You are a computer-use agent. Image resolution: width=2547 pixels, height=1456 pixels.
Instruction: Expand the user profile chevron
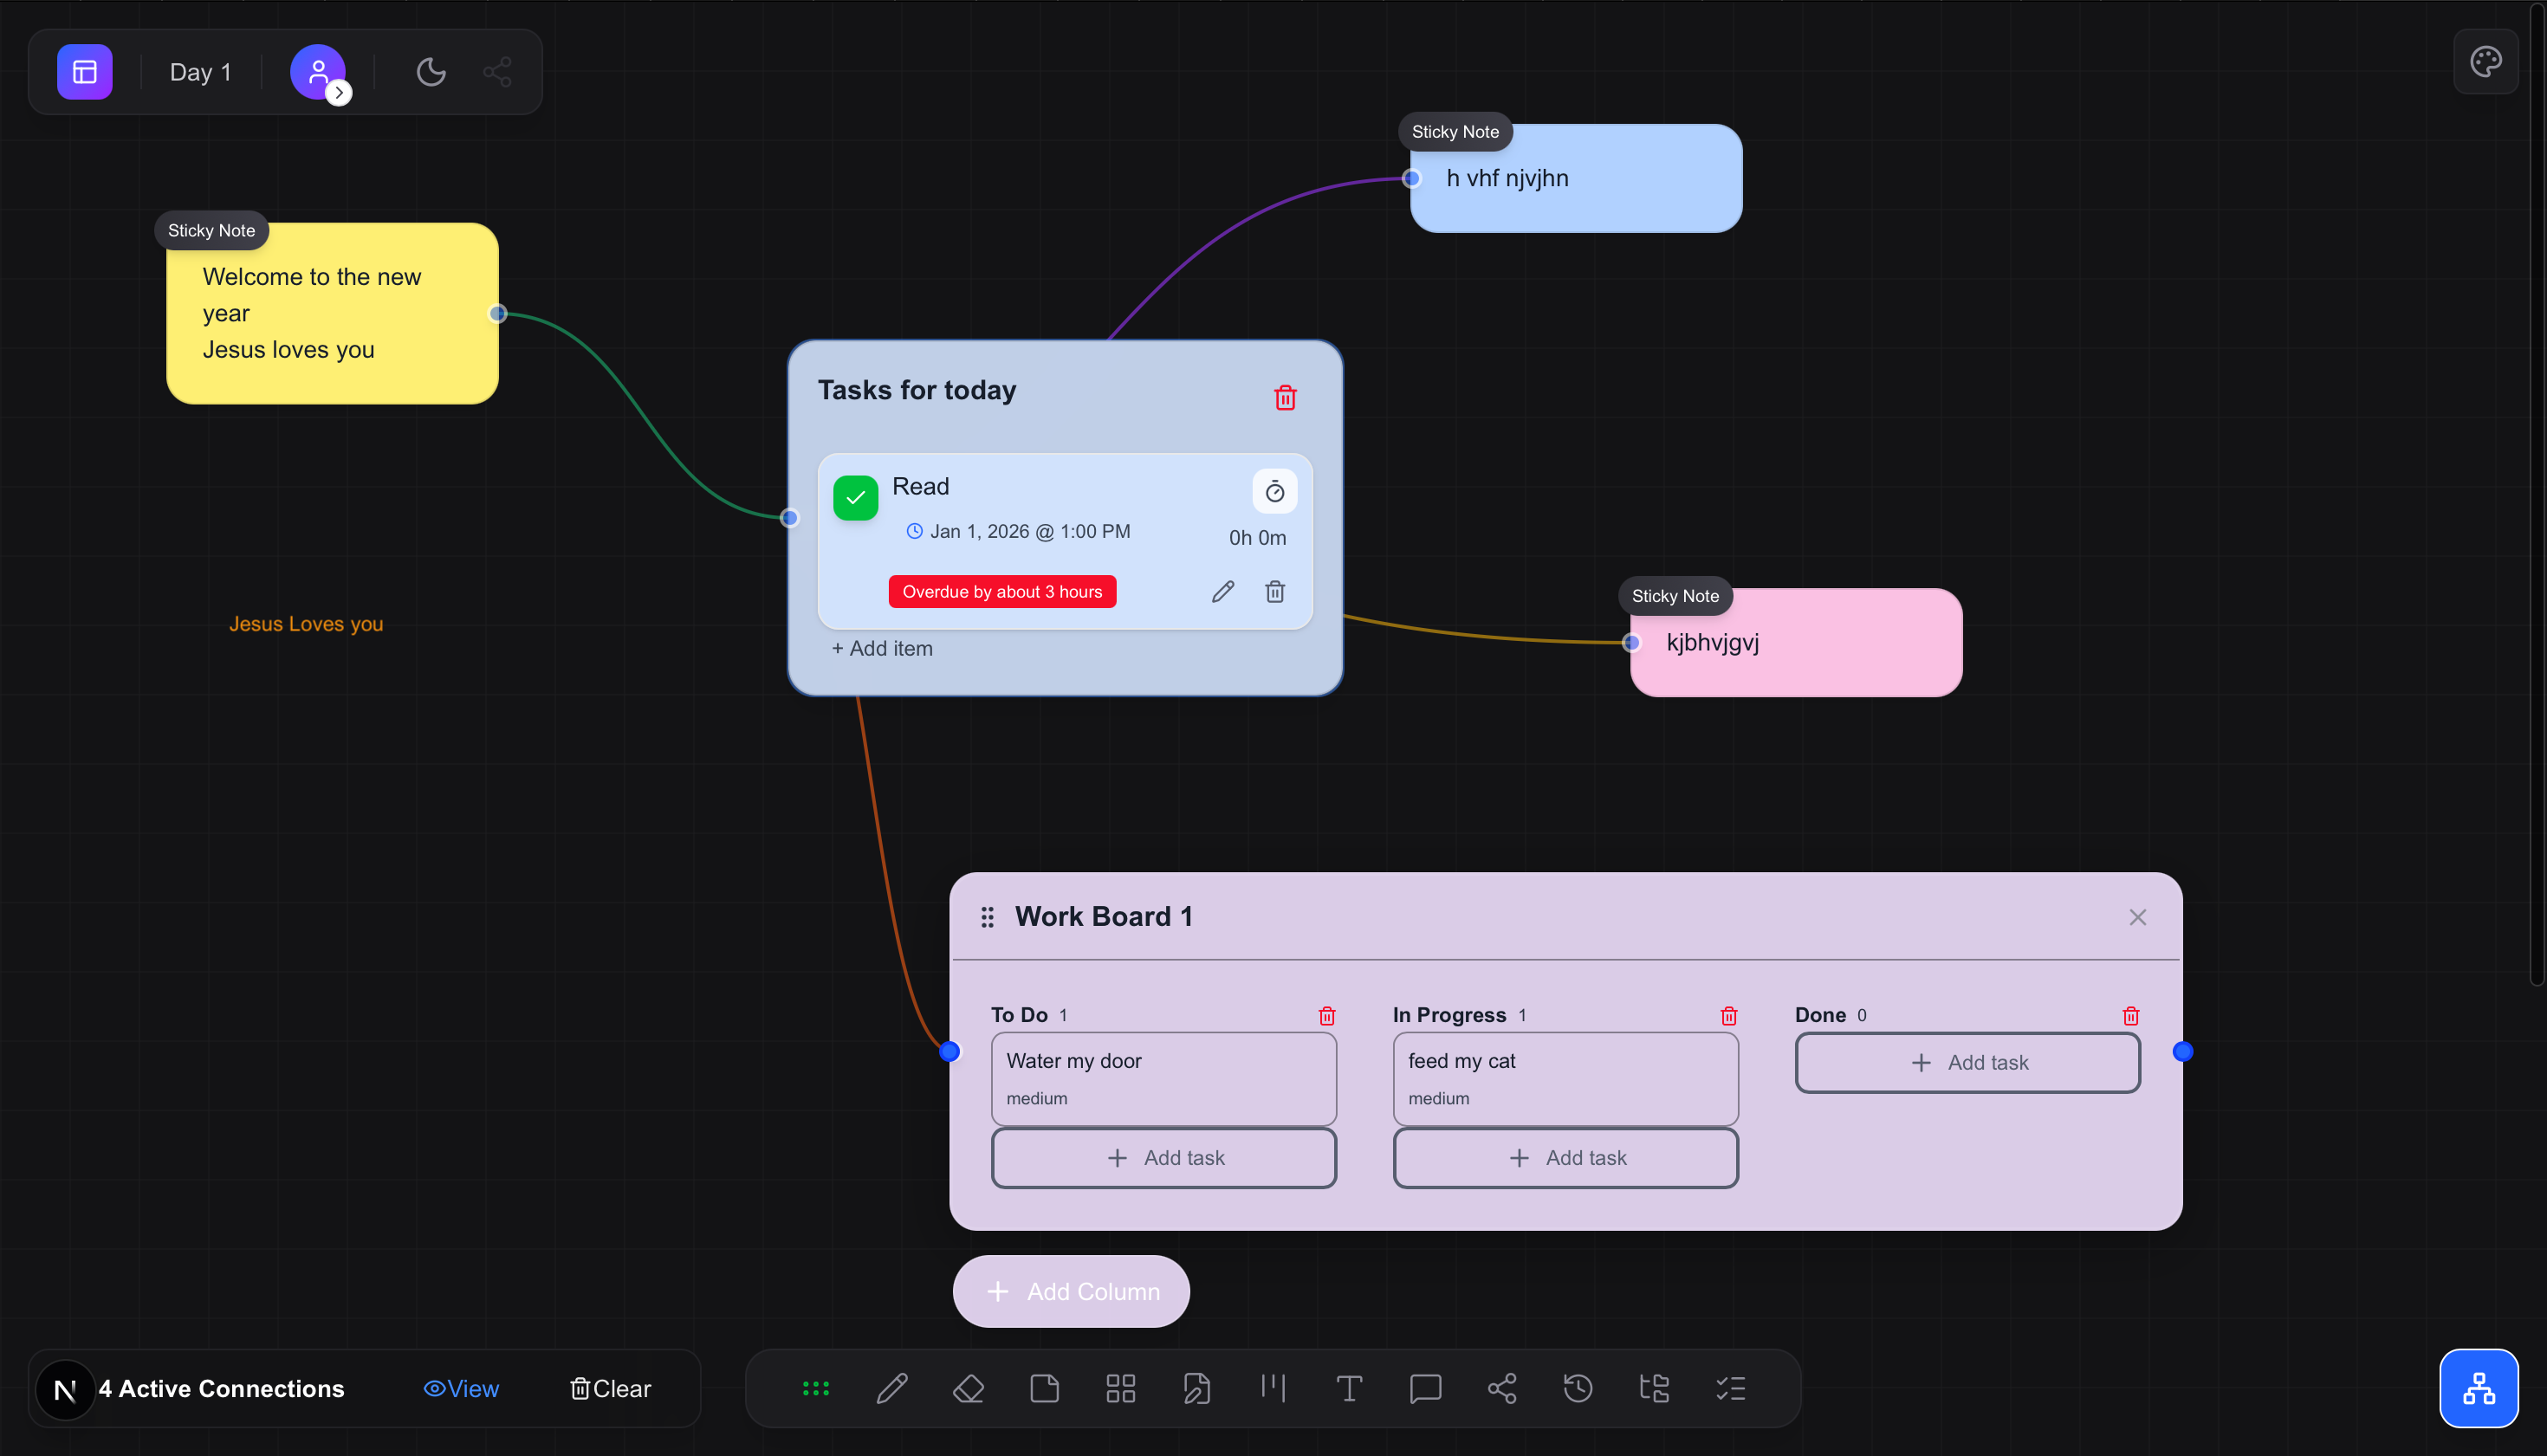click(339, 92)
